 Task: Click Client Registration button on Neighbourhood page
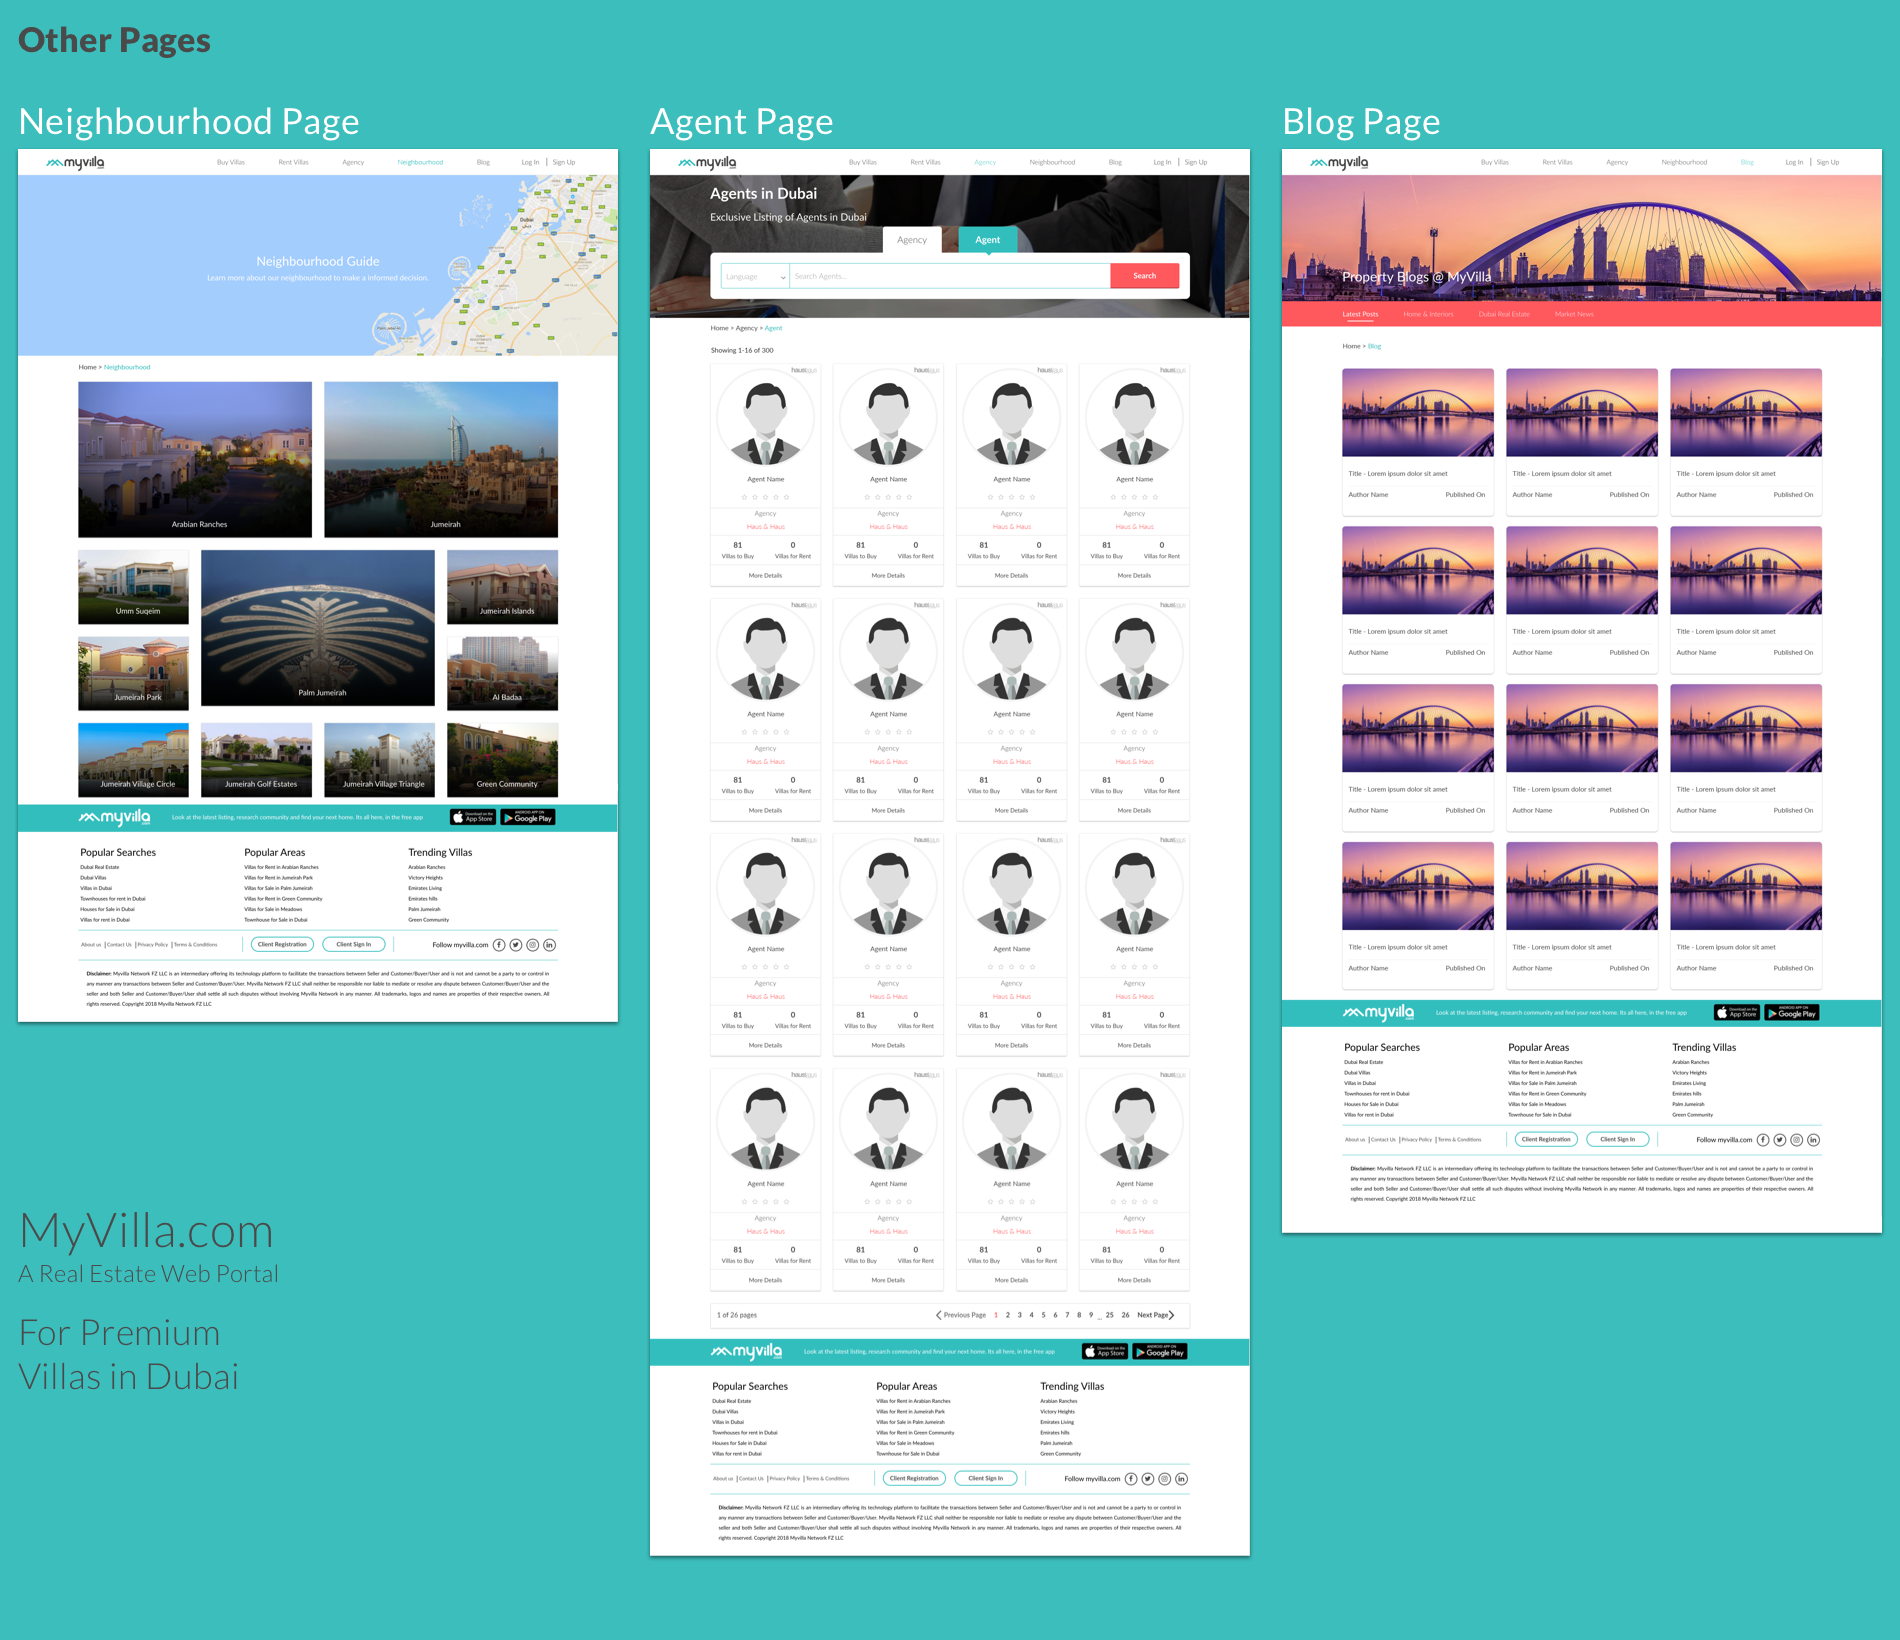point(282,944)
